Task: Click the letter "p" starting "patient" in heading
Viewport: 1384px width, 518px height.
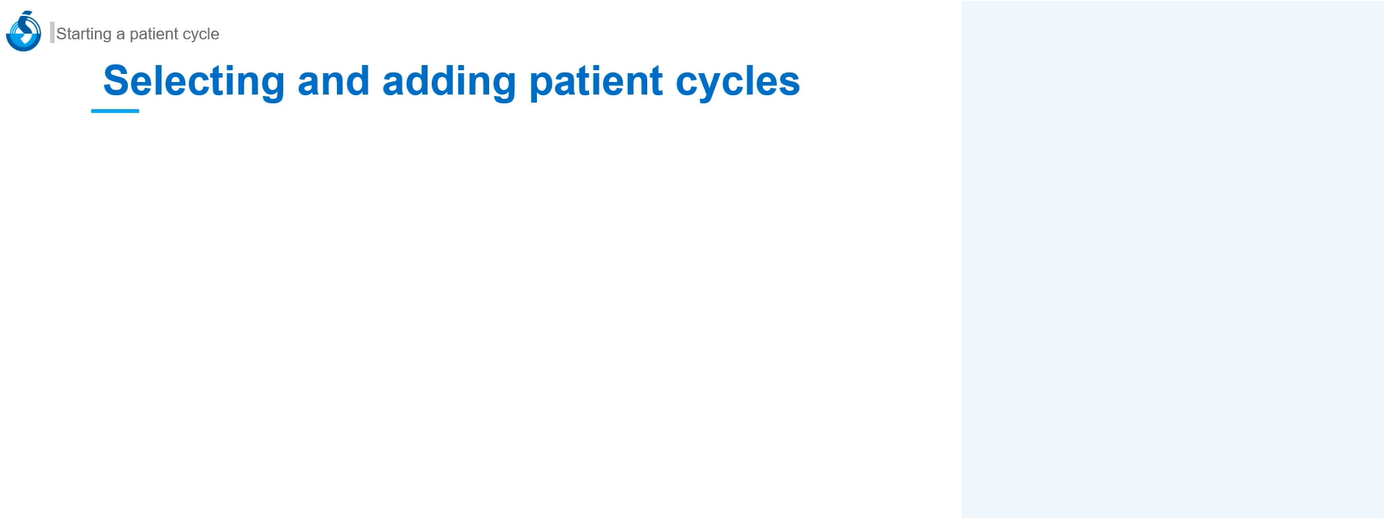Action: 540,83
